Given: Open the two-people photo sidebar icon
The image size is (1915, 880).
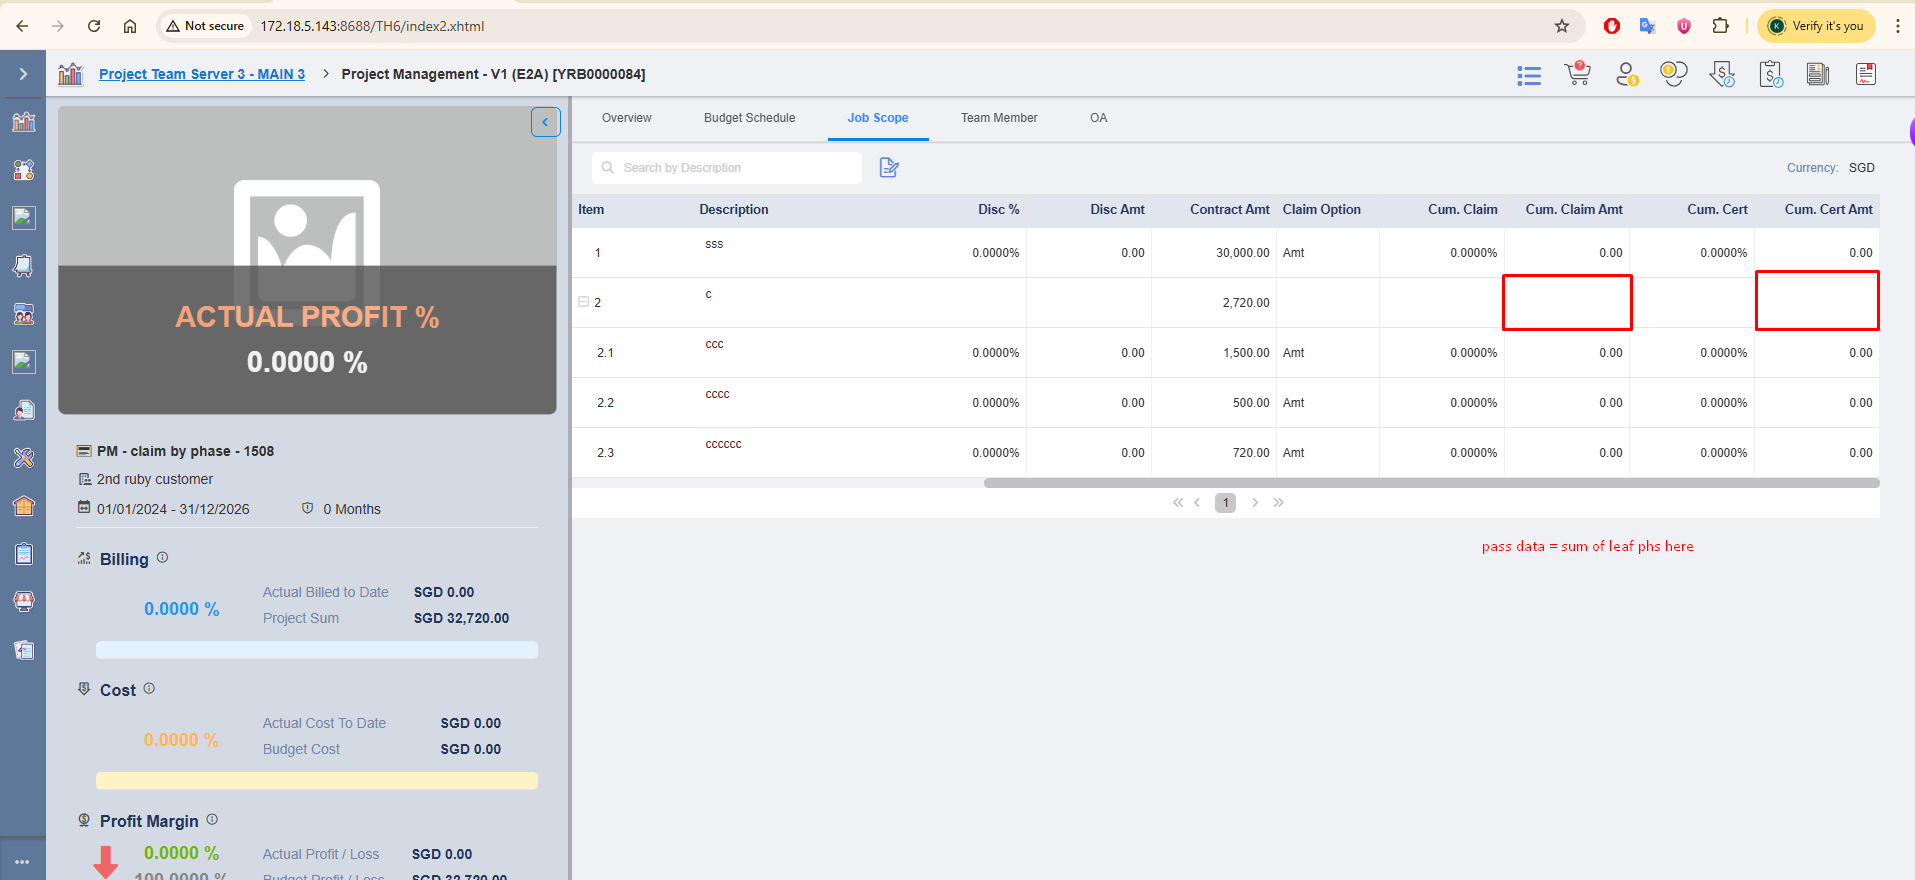Looking at the screenshot, I should click(x=24, y=314).
